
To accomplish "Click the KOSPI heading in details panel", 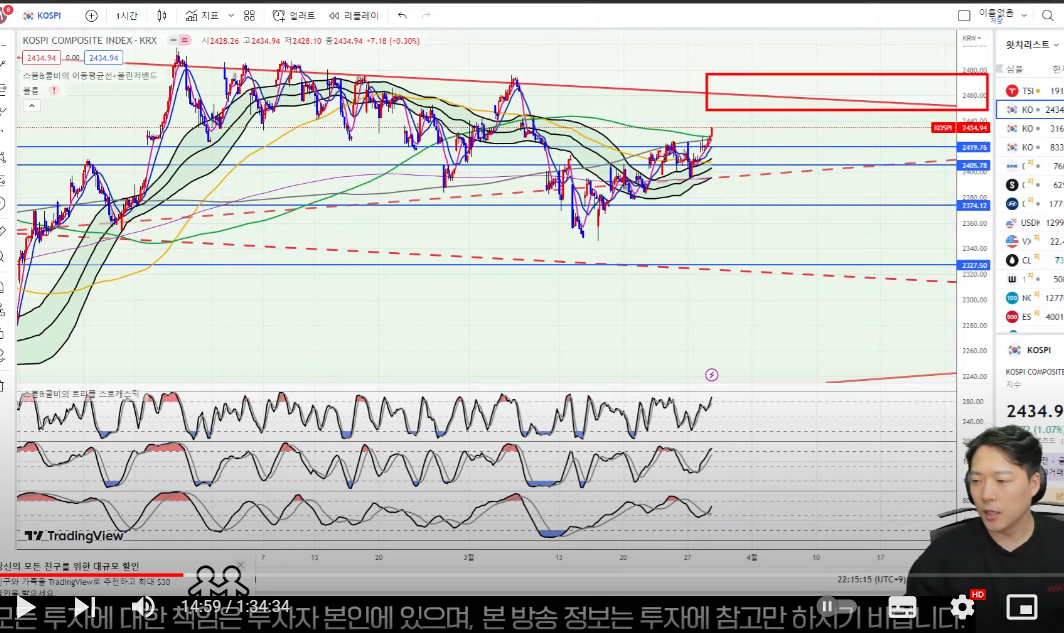I will (1039, 350).
